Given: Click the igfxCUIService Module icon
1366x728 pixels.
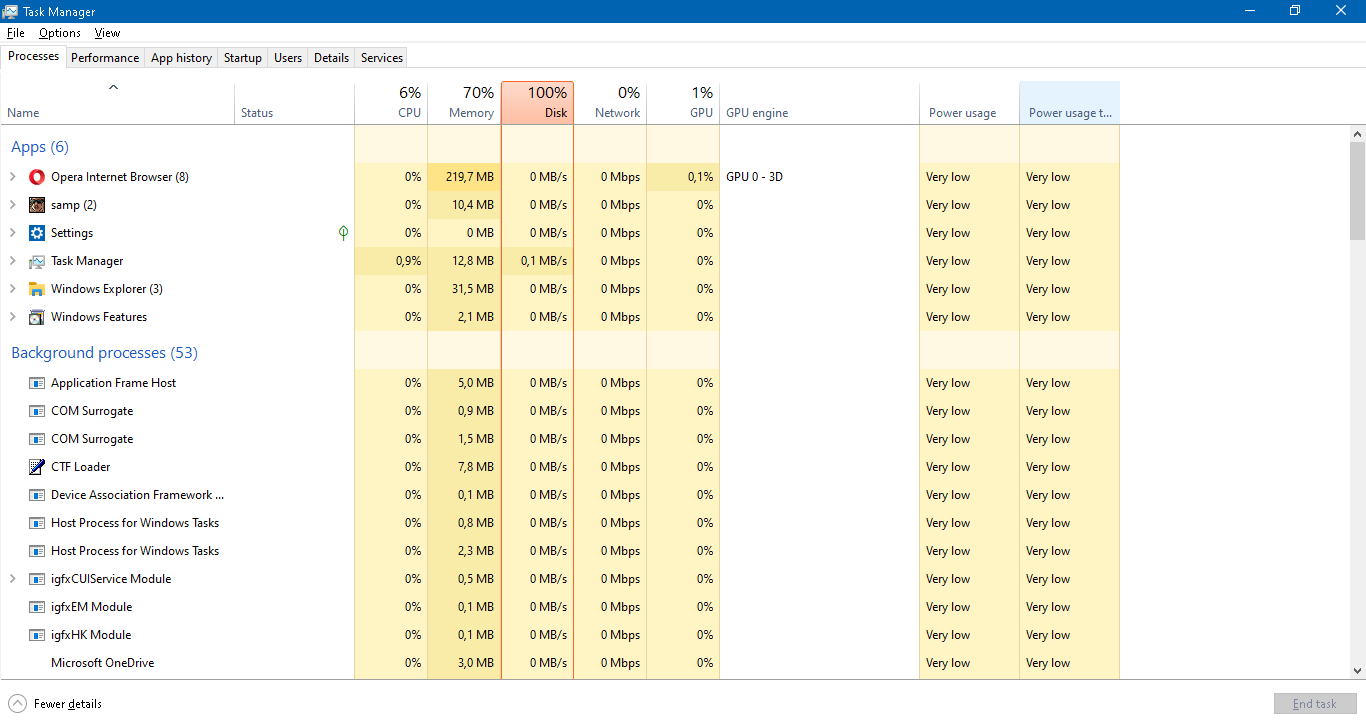Looking at the screenshot, I should [x=37, y=579].
